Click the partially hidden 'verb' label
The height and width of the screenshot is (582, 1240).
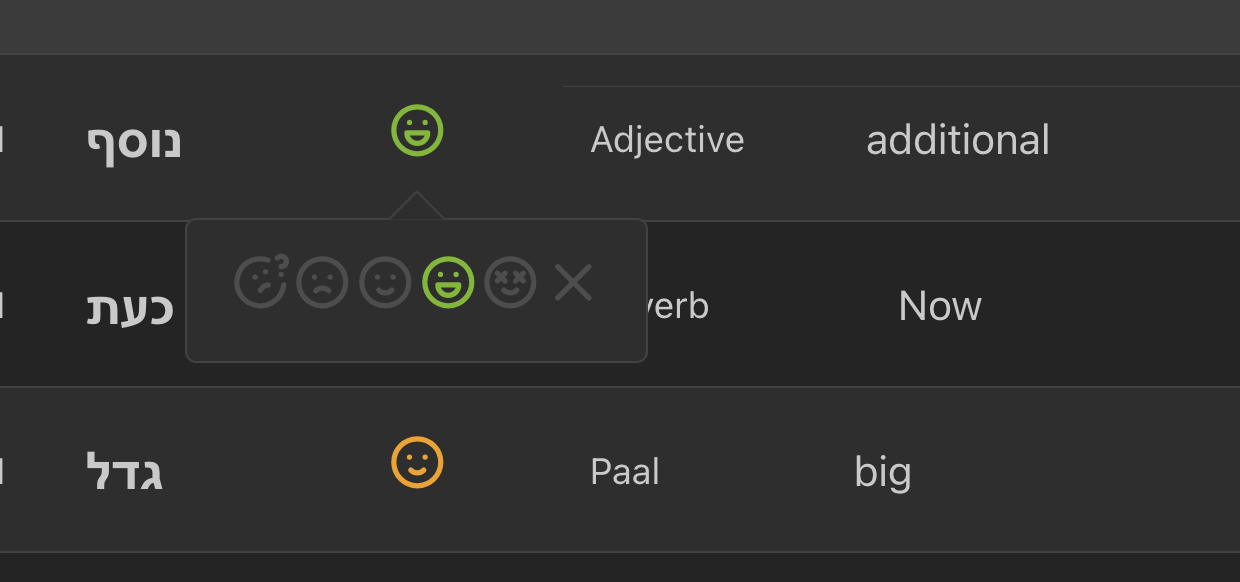(x=680, y=306)
